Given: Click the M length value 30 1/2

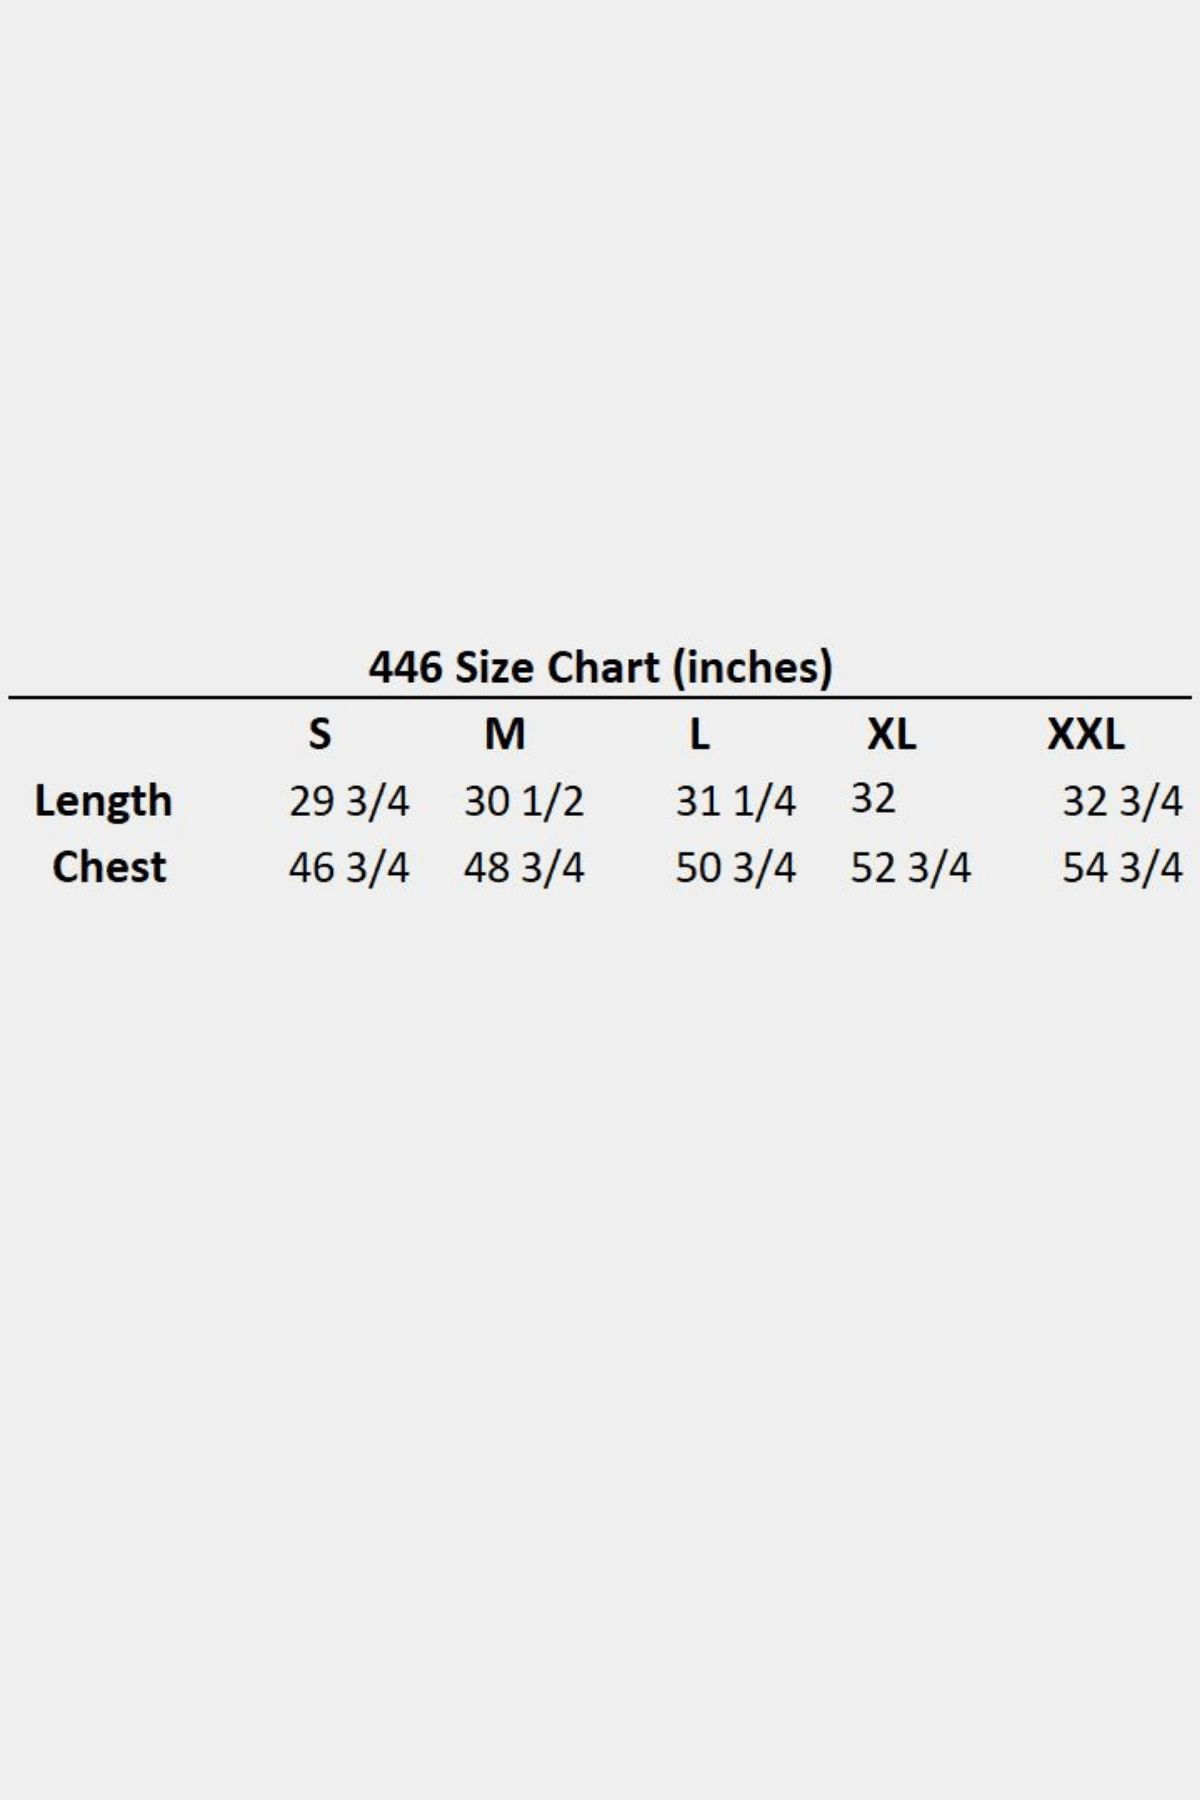Looking at the screenshot, I should point(524,801).
